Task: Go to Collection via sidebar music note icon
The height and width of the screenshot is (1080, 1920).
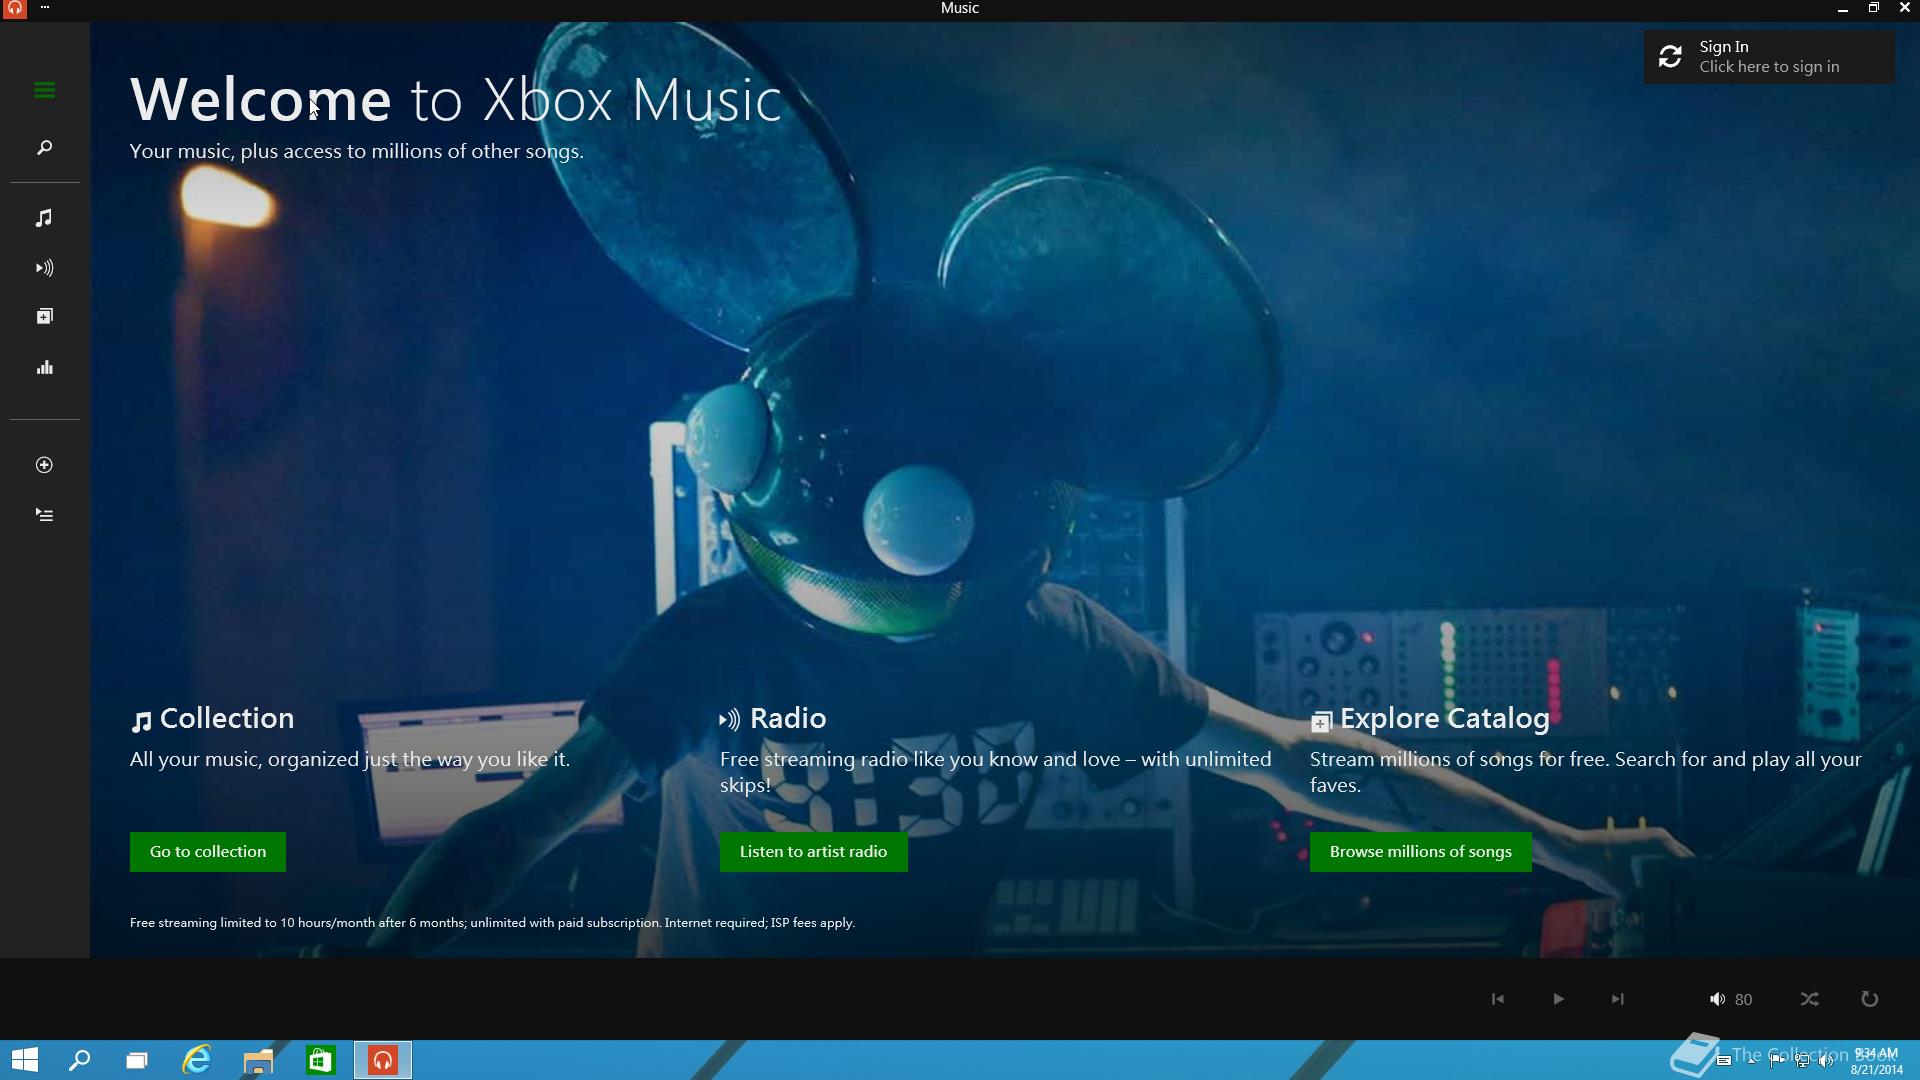Action: (x=44, y=218)
